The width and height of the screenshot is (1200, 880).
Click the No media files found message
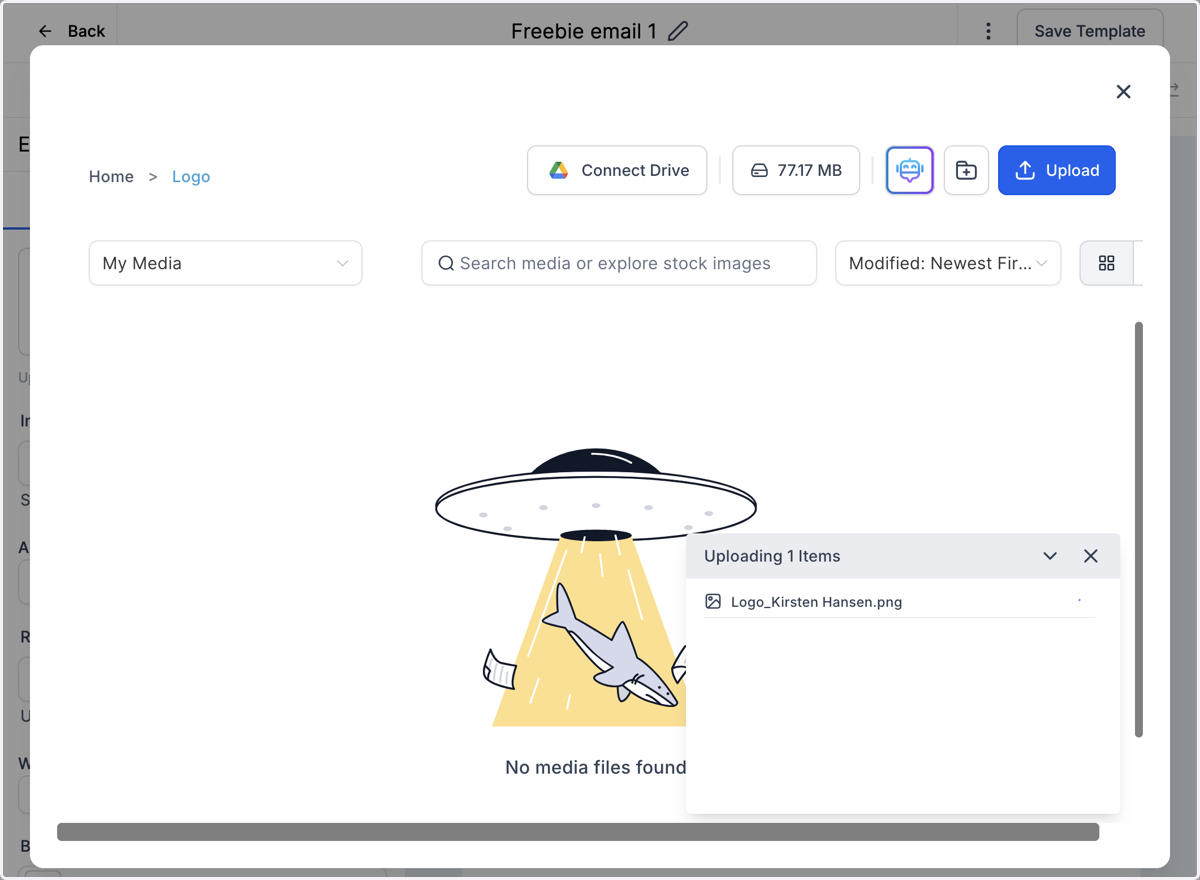pyautogui.click(x=596, y=767)
